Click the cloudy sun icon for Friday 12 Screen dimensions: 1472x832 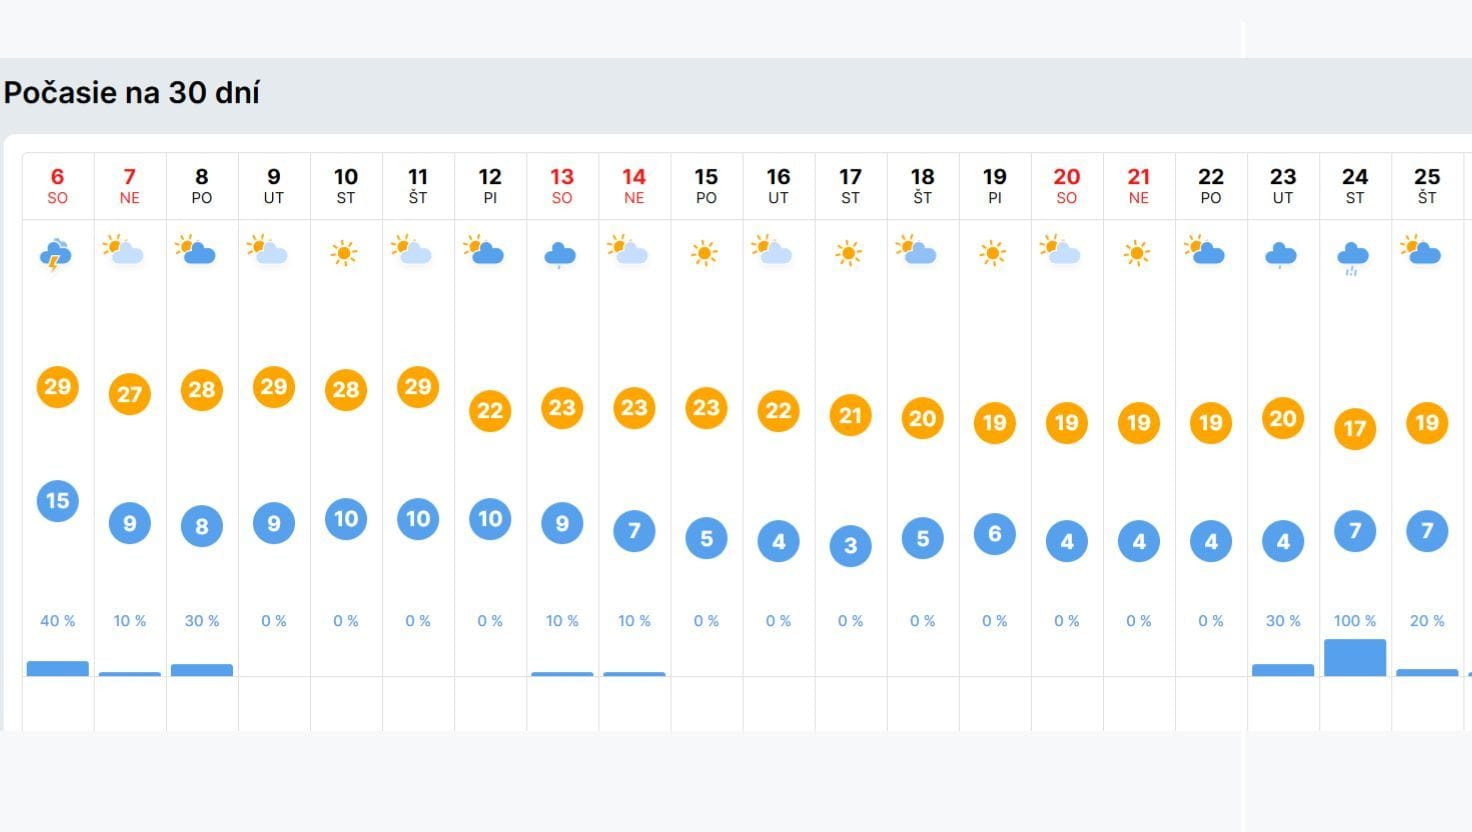tap(487, 250)
